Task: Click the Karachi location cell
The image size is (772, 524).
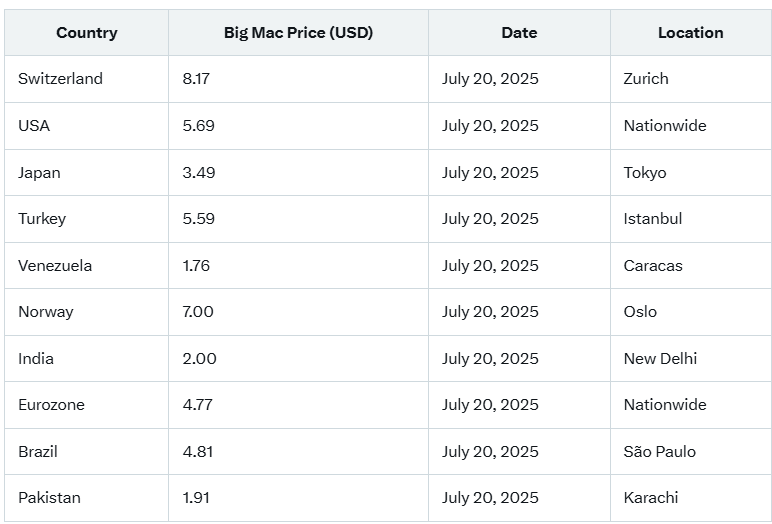Action: point(691,498)
